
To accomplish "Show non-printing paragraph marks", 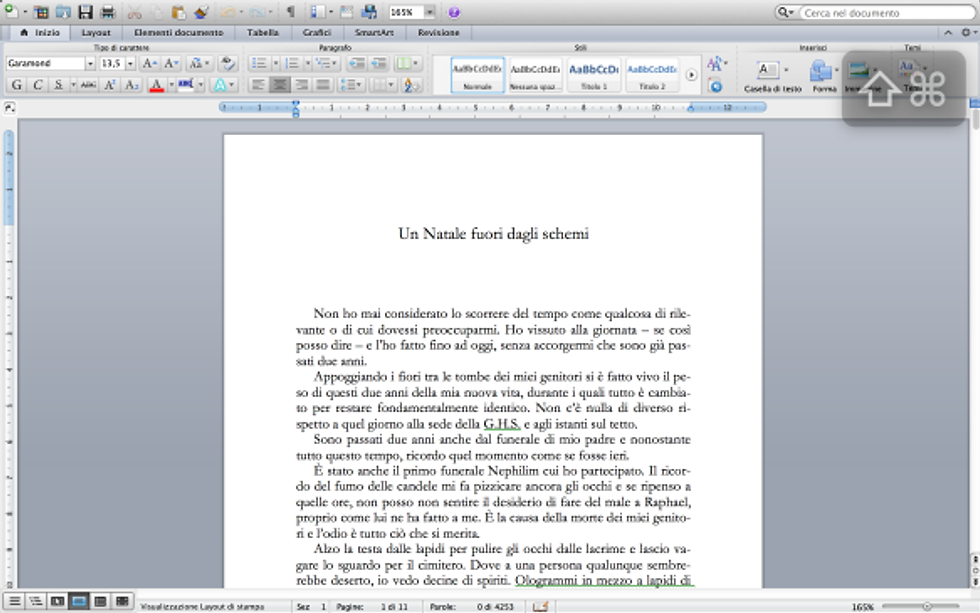I will click(x=291, y=12).
